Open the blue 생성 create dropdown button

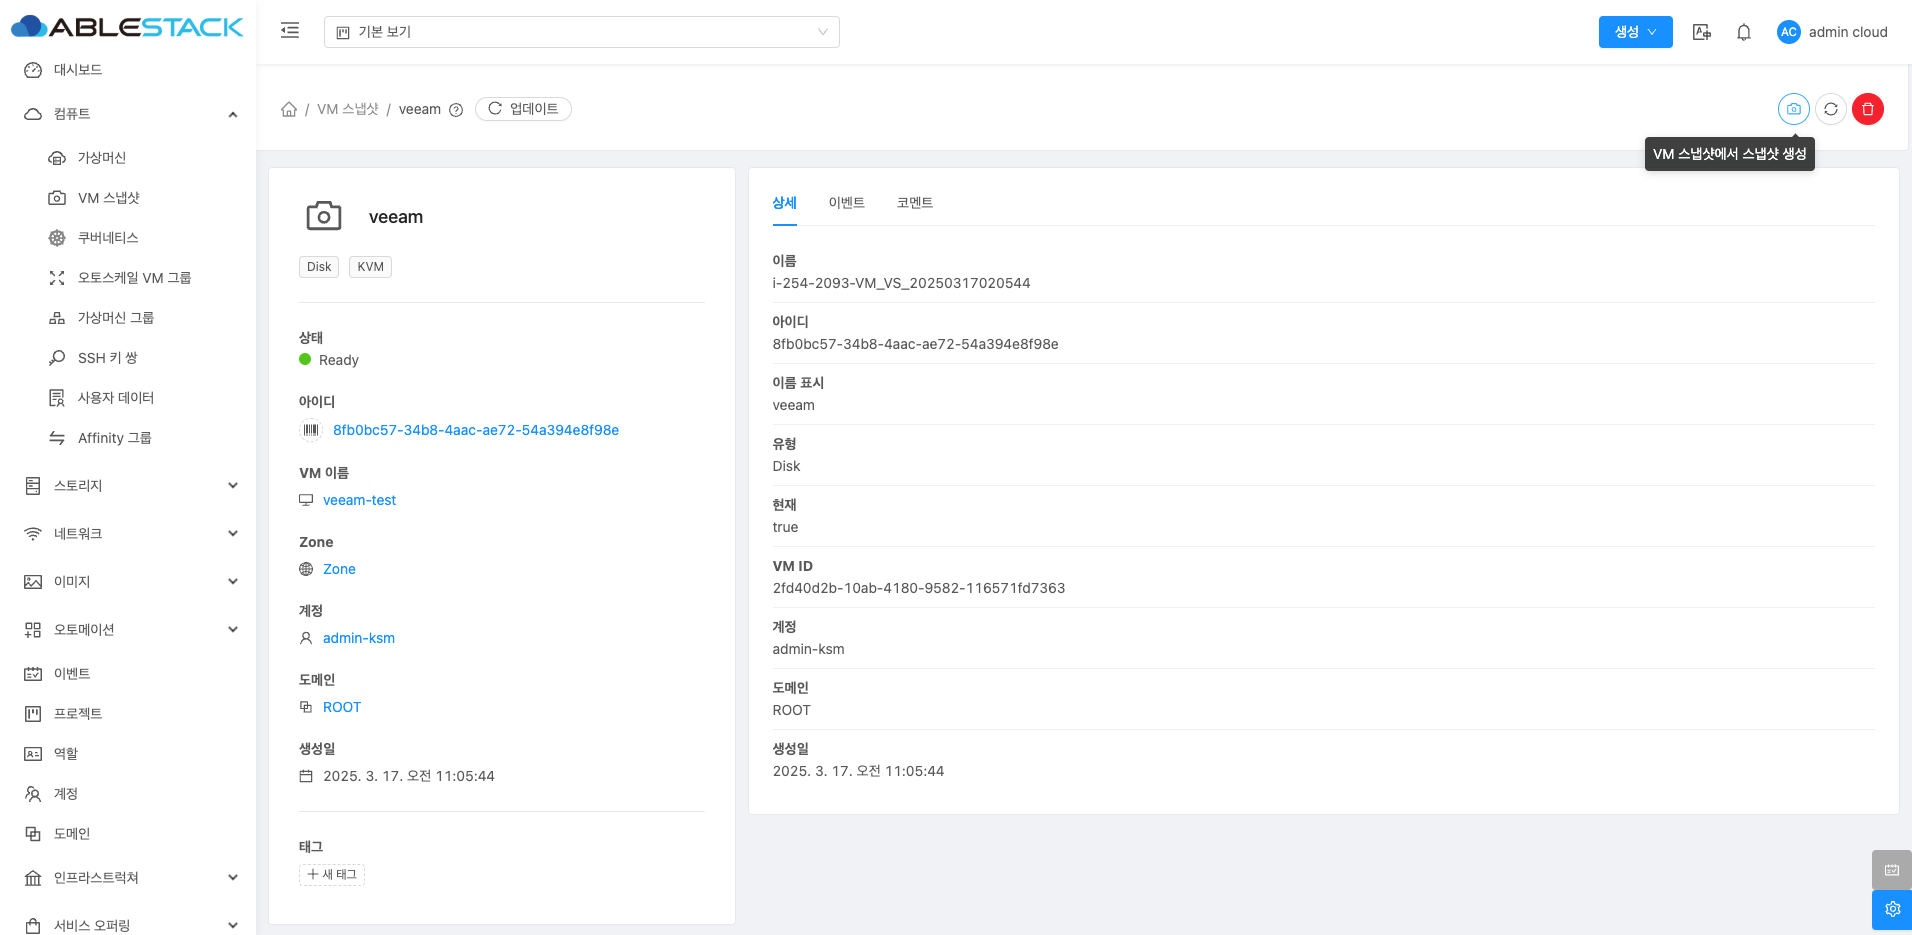(1635, 32)
